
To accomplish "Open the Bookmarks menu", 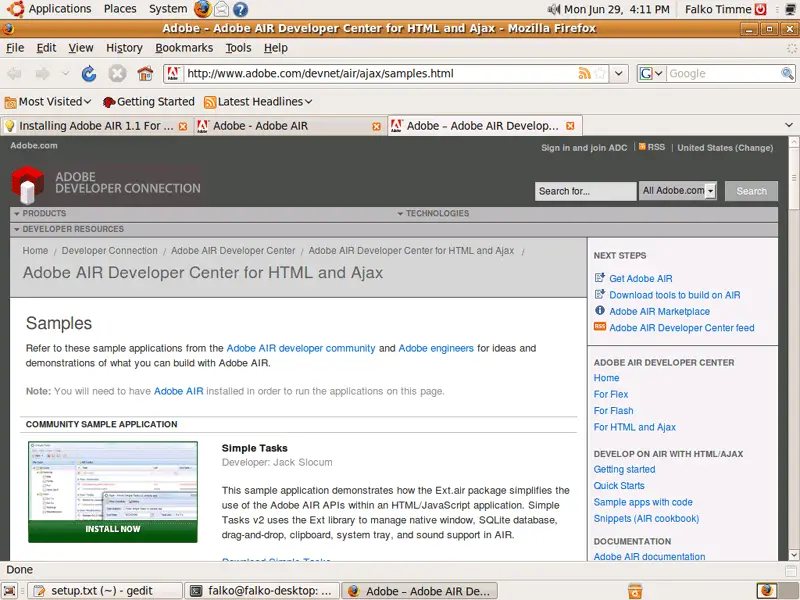I will click(x=184, y=48).
